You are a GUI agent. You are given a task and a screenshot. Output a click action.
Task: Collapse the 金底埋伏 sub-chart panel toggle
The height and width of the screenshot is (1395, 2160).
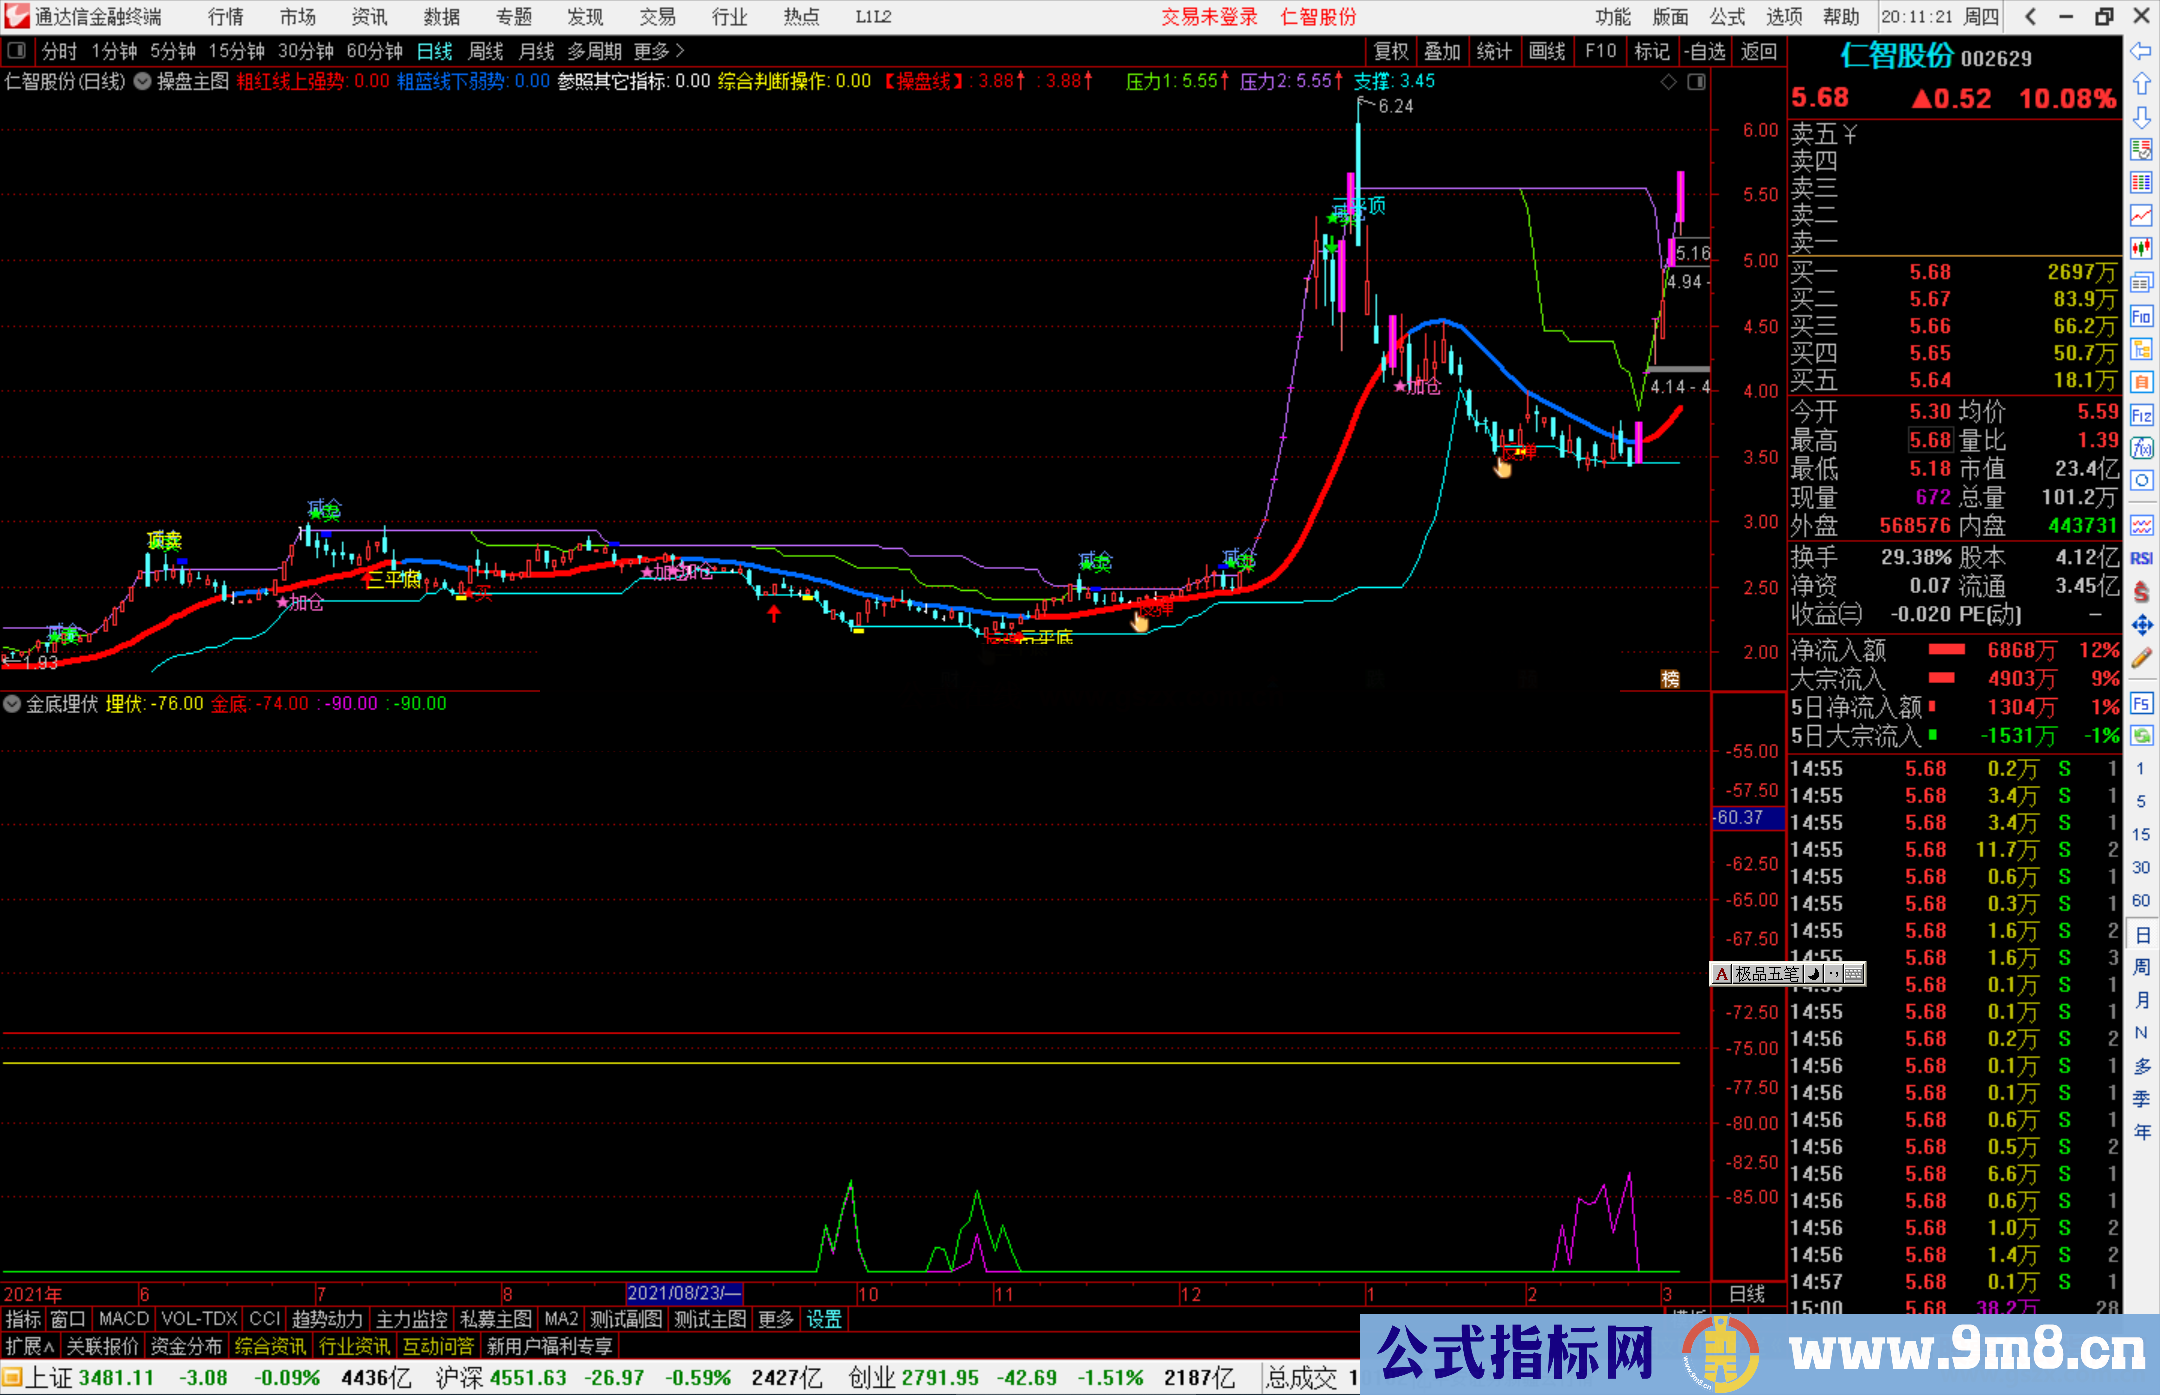coord(11,704)
